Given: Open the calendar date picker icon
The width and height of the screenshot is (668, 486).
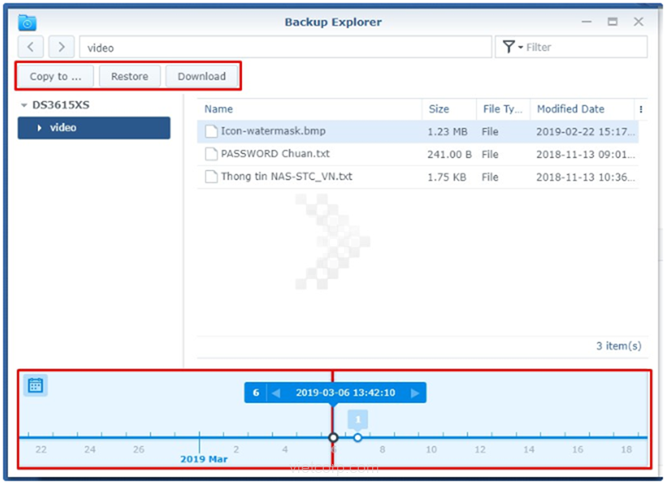Looking at the screenshot, I should coord(35,385).
